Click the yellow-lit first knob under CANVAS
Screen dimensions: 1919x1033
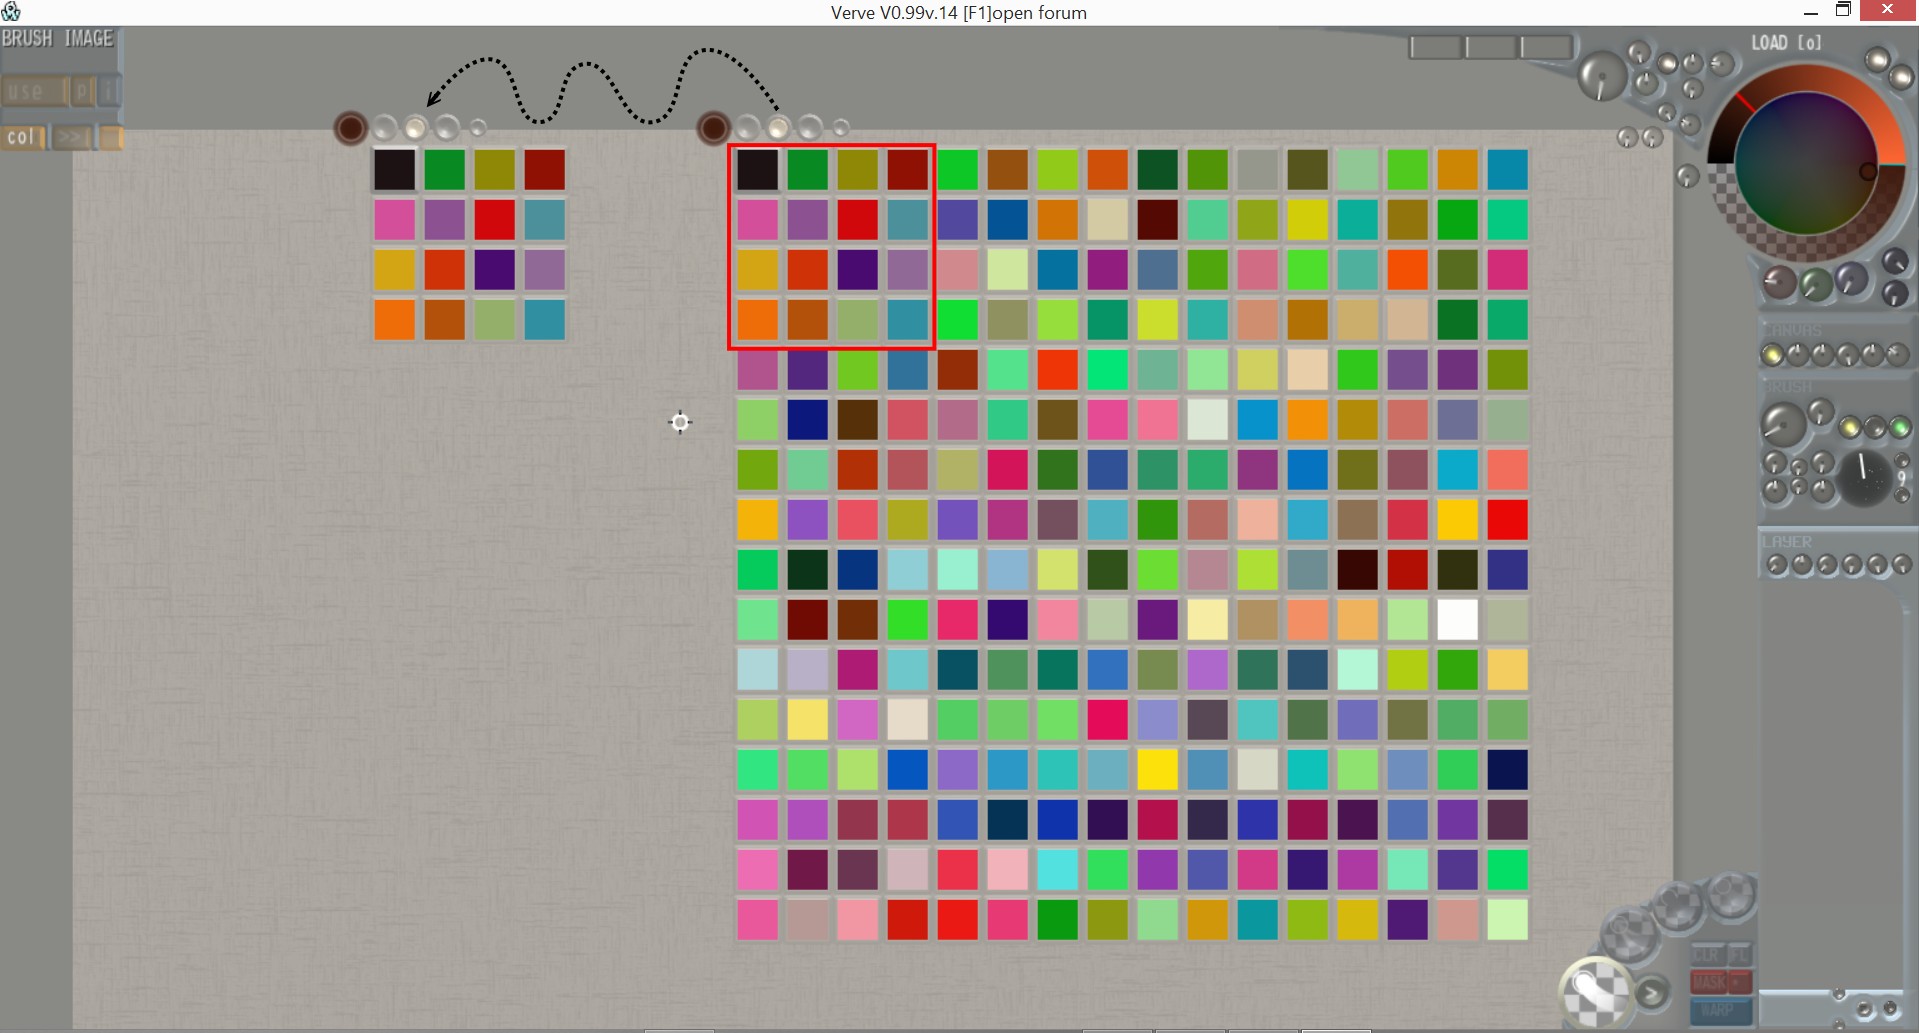tap(1772, 355)
